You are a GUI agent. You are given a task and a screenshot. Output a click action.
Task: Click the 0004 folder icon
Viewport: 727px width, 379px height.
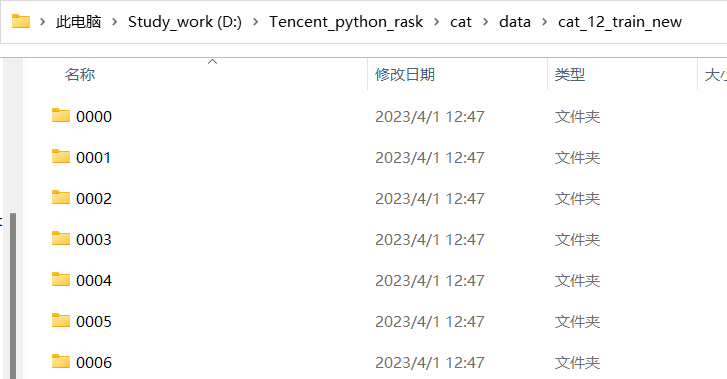61,280
